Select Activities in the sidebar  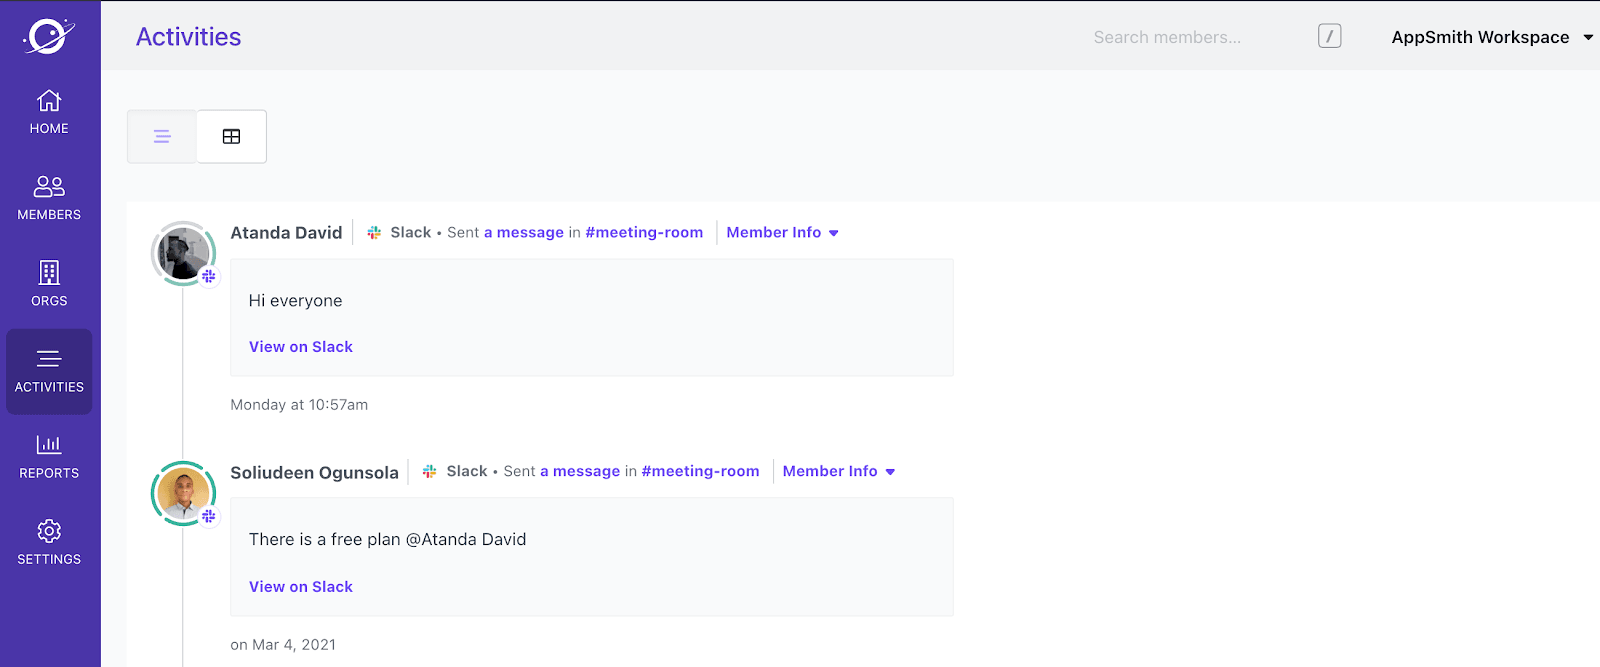pyautogui.click(x=49, y=371)
